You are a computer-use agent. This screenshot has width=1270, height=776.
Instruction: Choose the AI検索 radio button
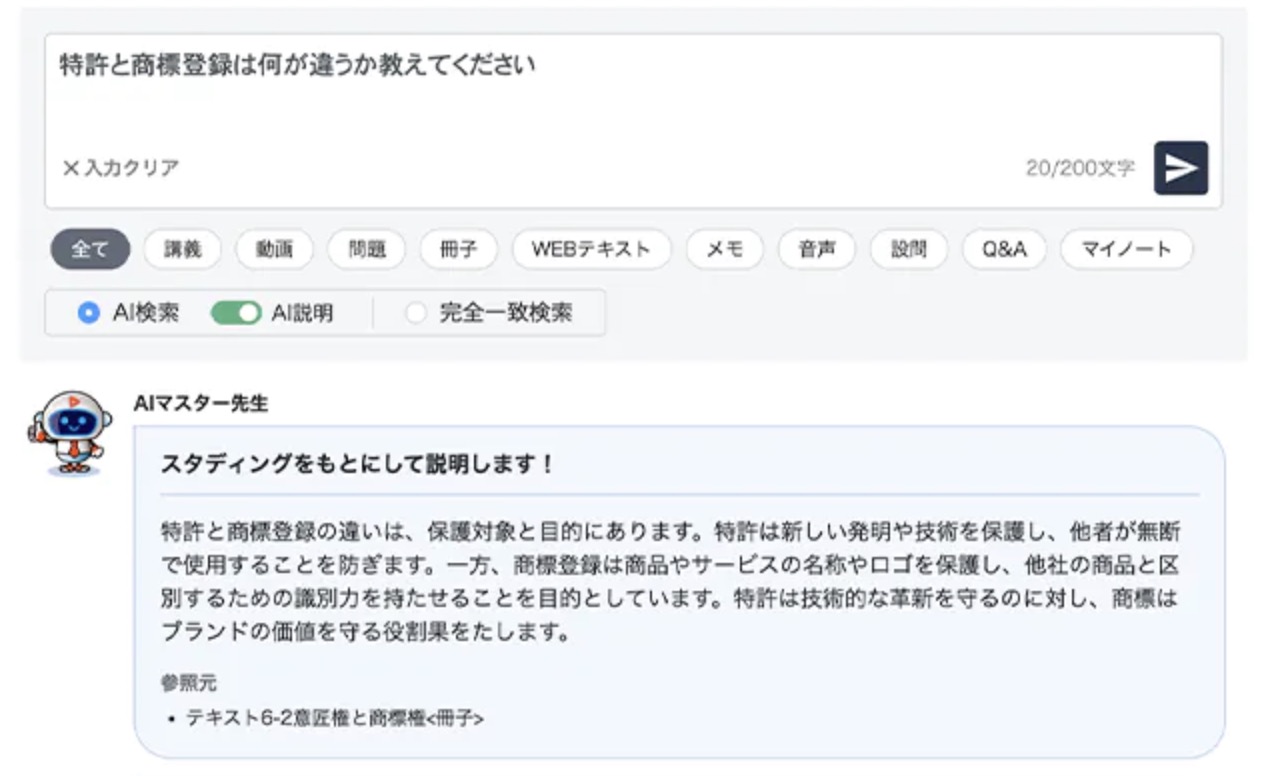(89, 313)
